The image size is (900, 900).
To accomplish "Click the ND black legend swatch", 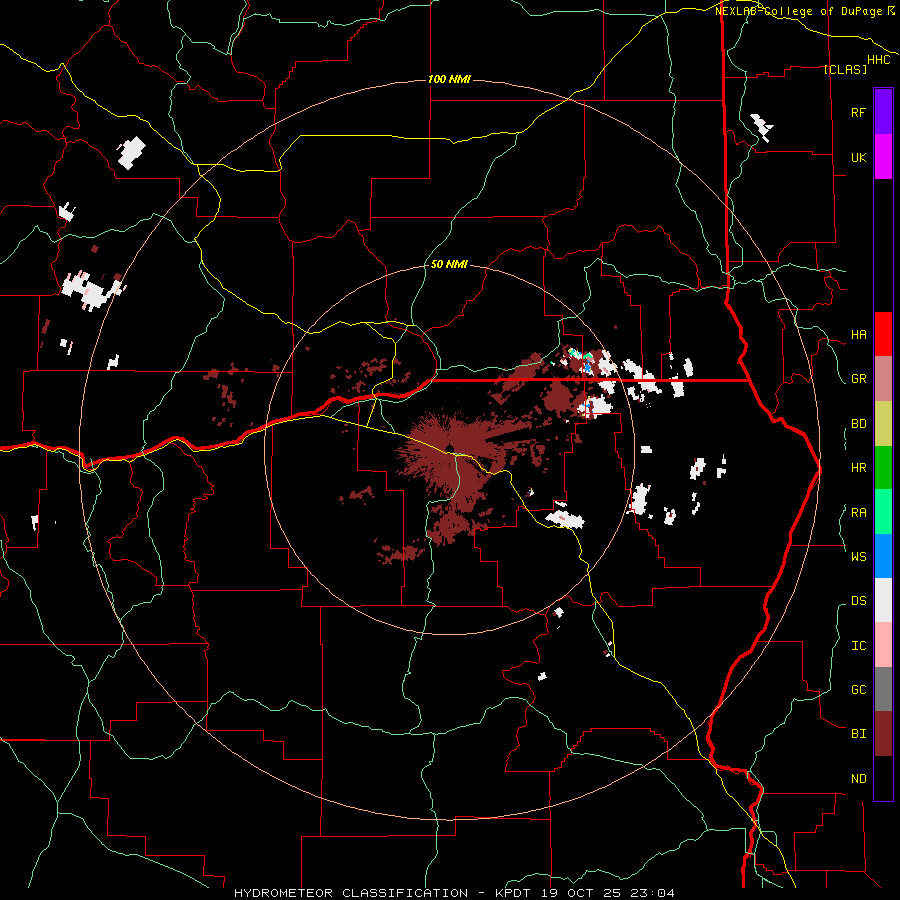I will (x=883, y=778).
